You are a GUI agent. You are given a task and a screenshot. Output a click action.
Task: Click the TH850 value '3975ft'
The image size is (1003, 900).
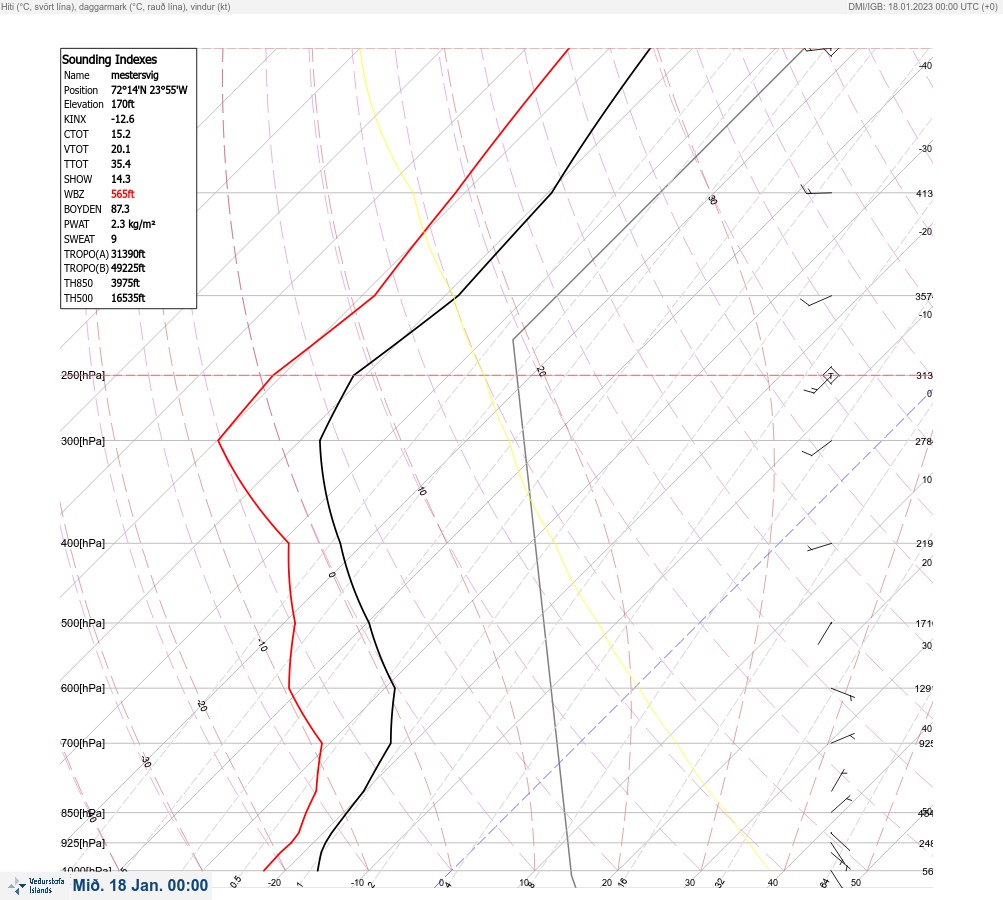[125, 283]
